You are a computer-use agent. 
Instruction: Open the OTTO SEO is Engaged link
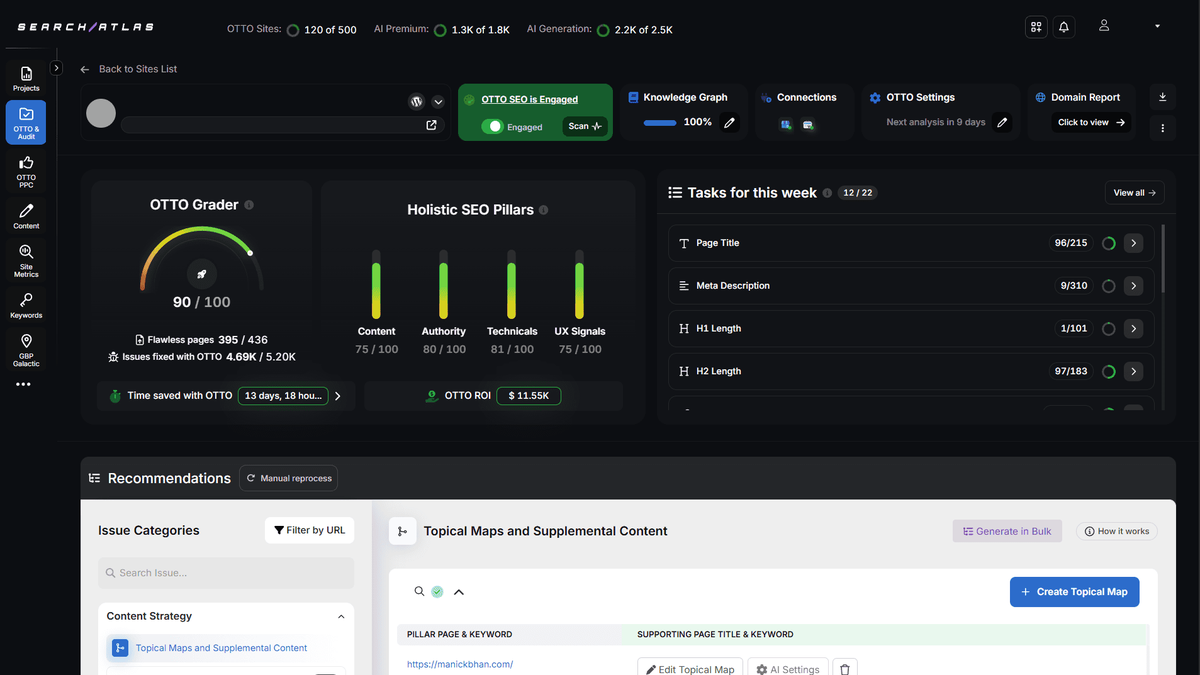(x=529, y=99)
